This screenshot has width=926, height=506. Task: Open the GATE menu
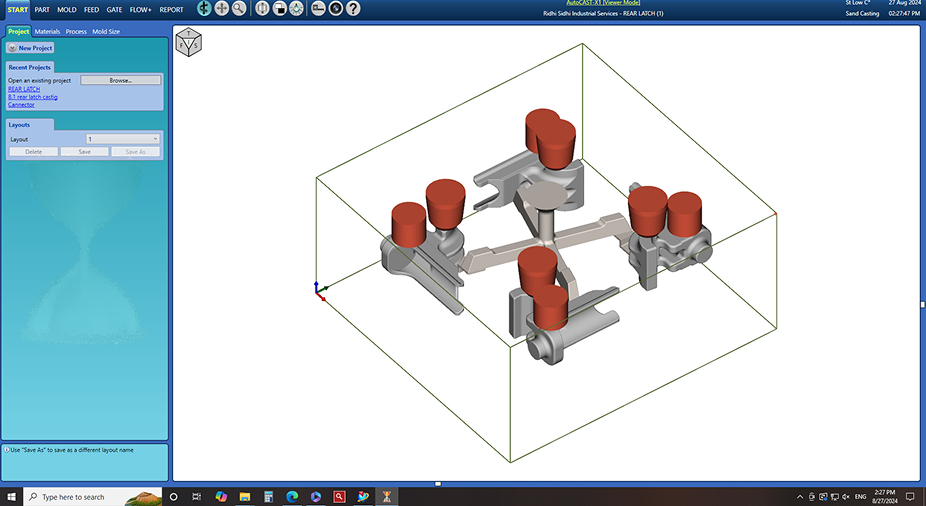pyautogui.click(x=114, y=9)
